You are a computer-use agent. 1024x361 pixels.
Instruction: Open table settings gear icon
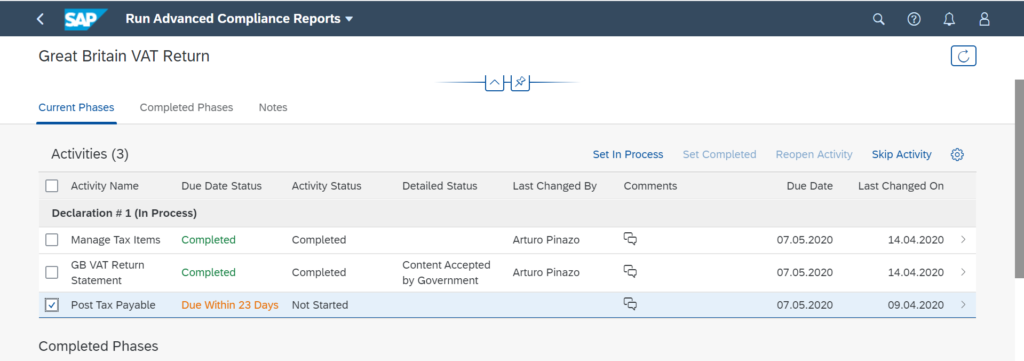coord(957,155)
